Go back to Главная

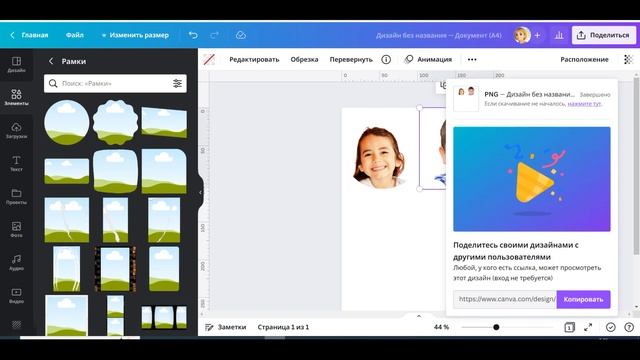pyautogui.click(x=29, y=36)
